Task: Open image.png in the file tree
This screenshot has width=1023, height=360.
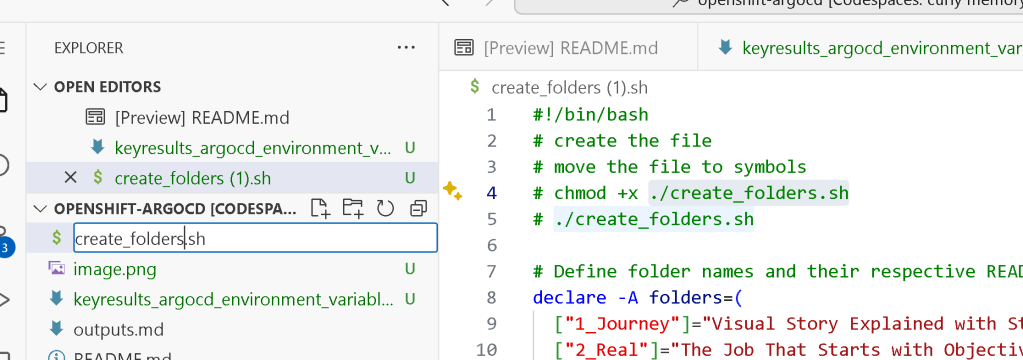Action: [x=115, y=269]
